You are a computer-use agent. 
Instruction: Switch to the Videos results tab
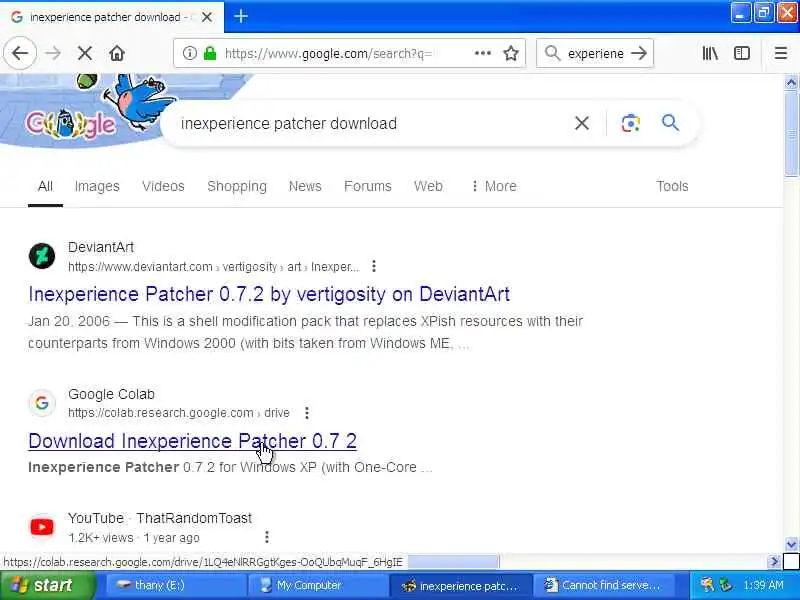pyautogui.click(x=163, y=186)
